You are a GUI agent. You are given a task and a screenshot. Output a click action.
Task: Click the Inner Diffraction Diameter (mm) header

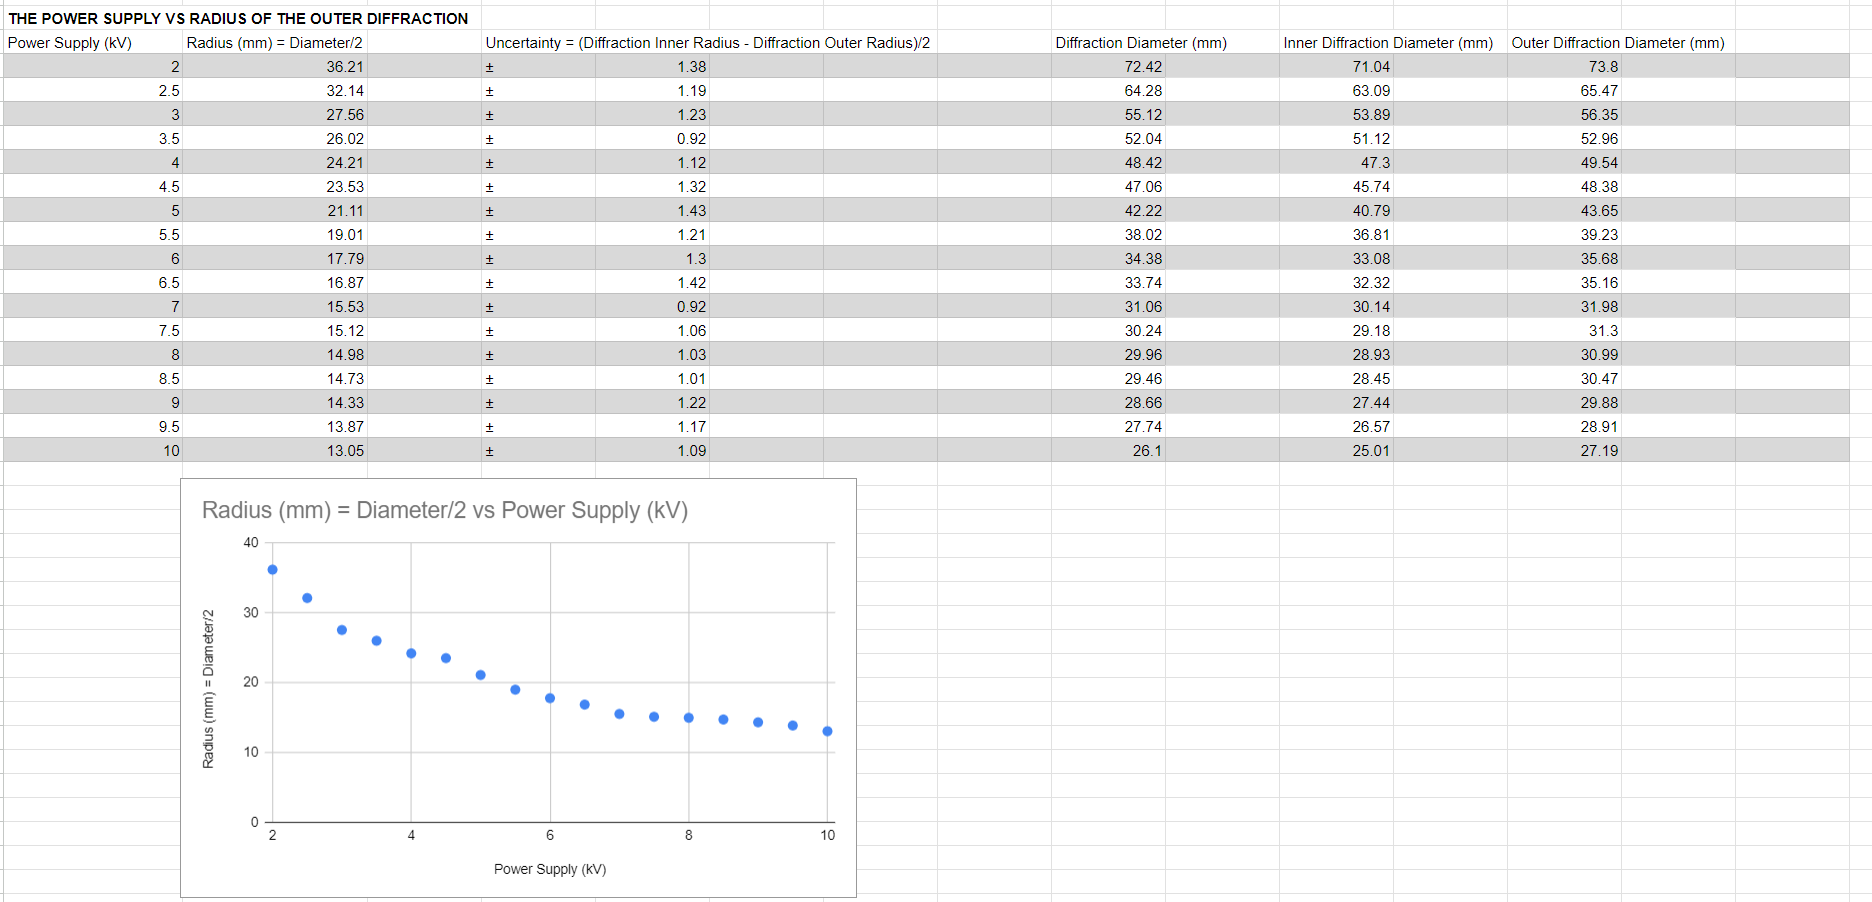(1388, 42)
